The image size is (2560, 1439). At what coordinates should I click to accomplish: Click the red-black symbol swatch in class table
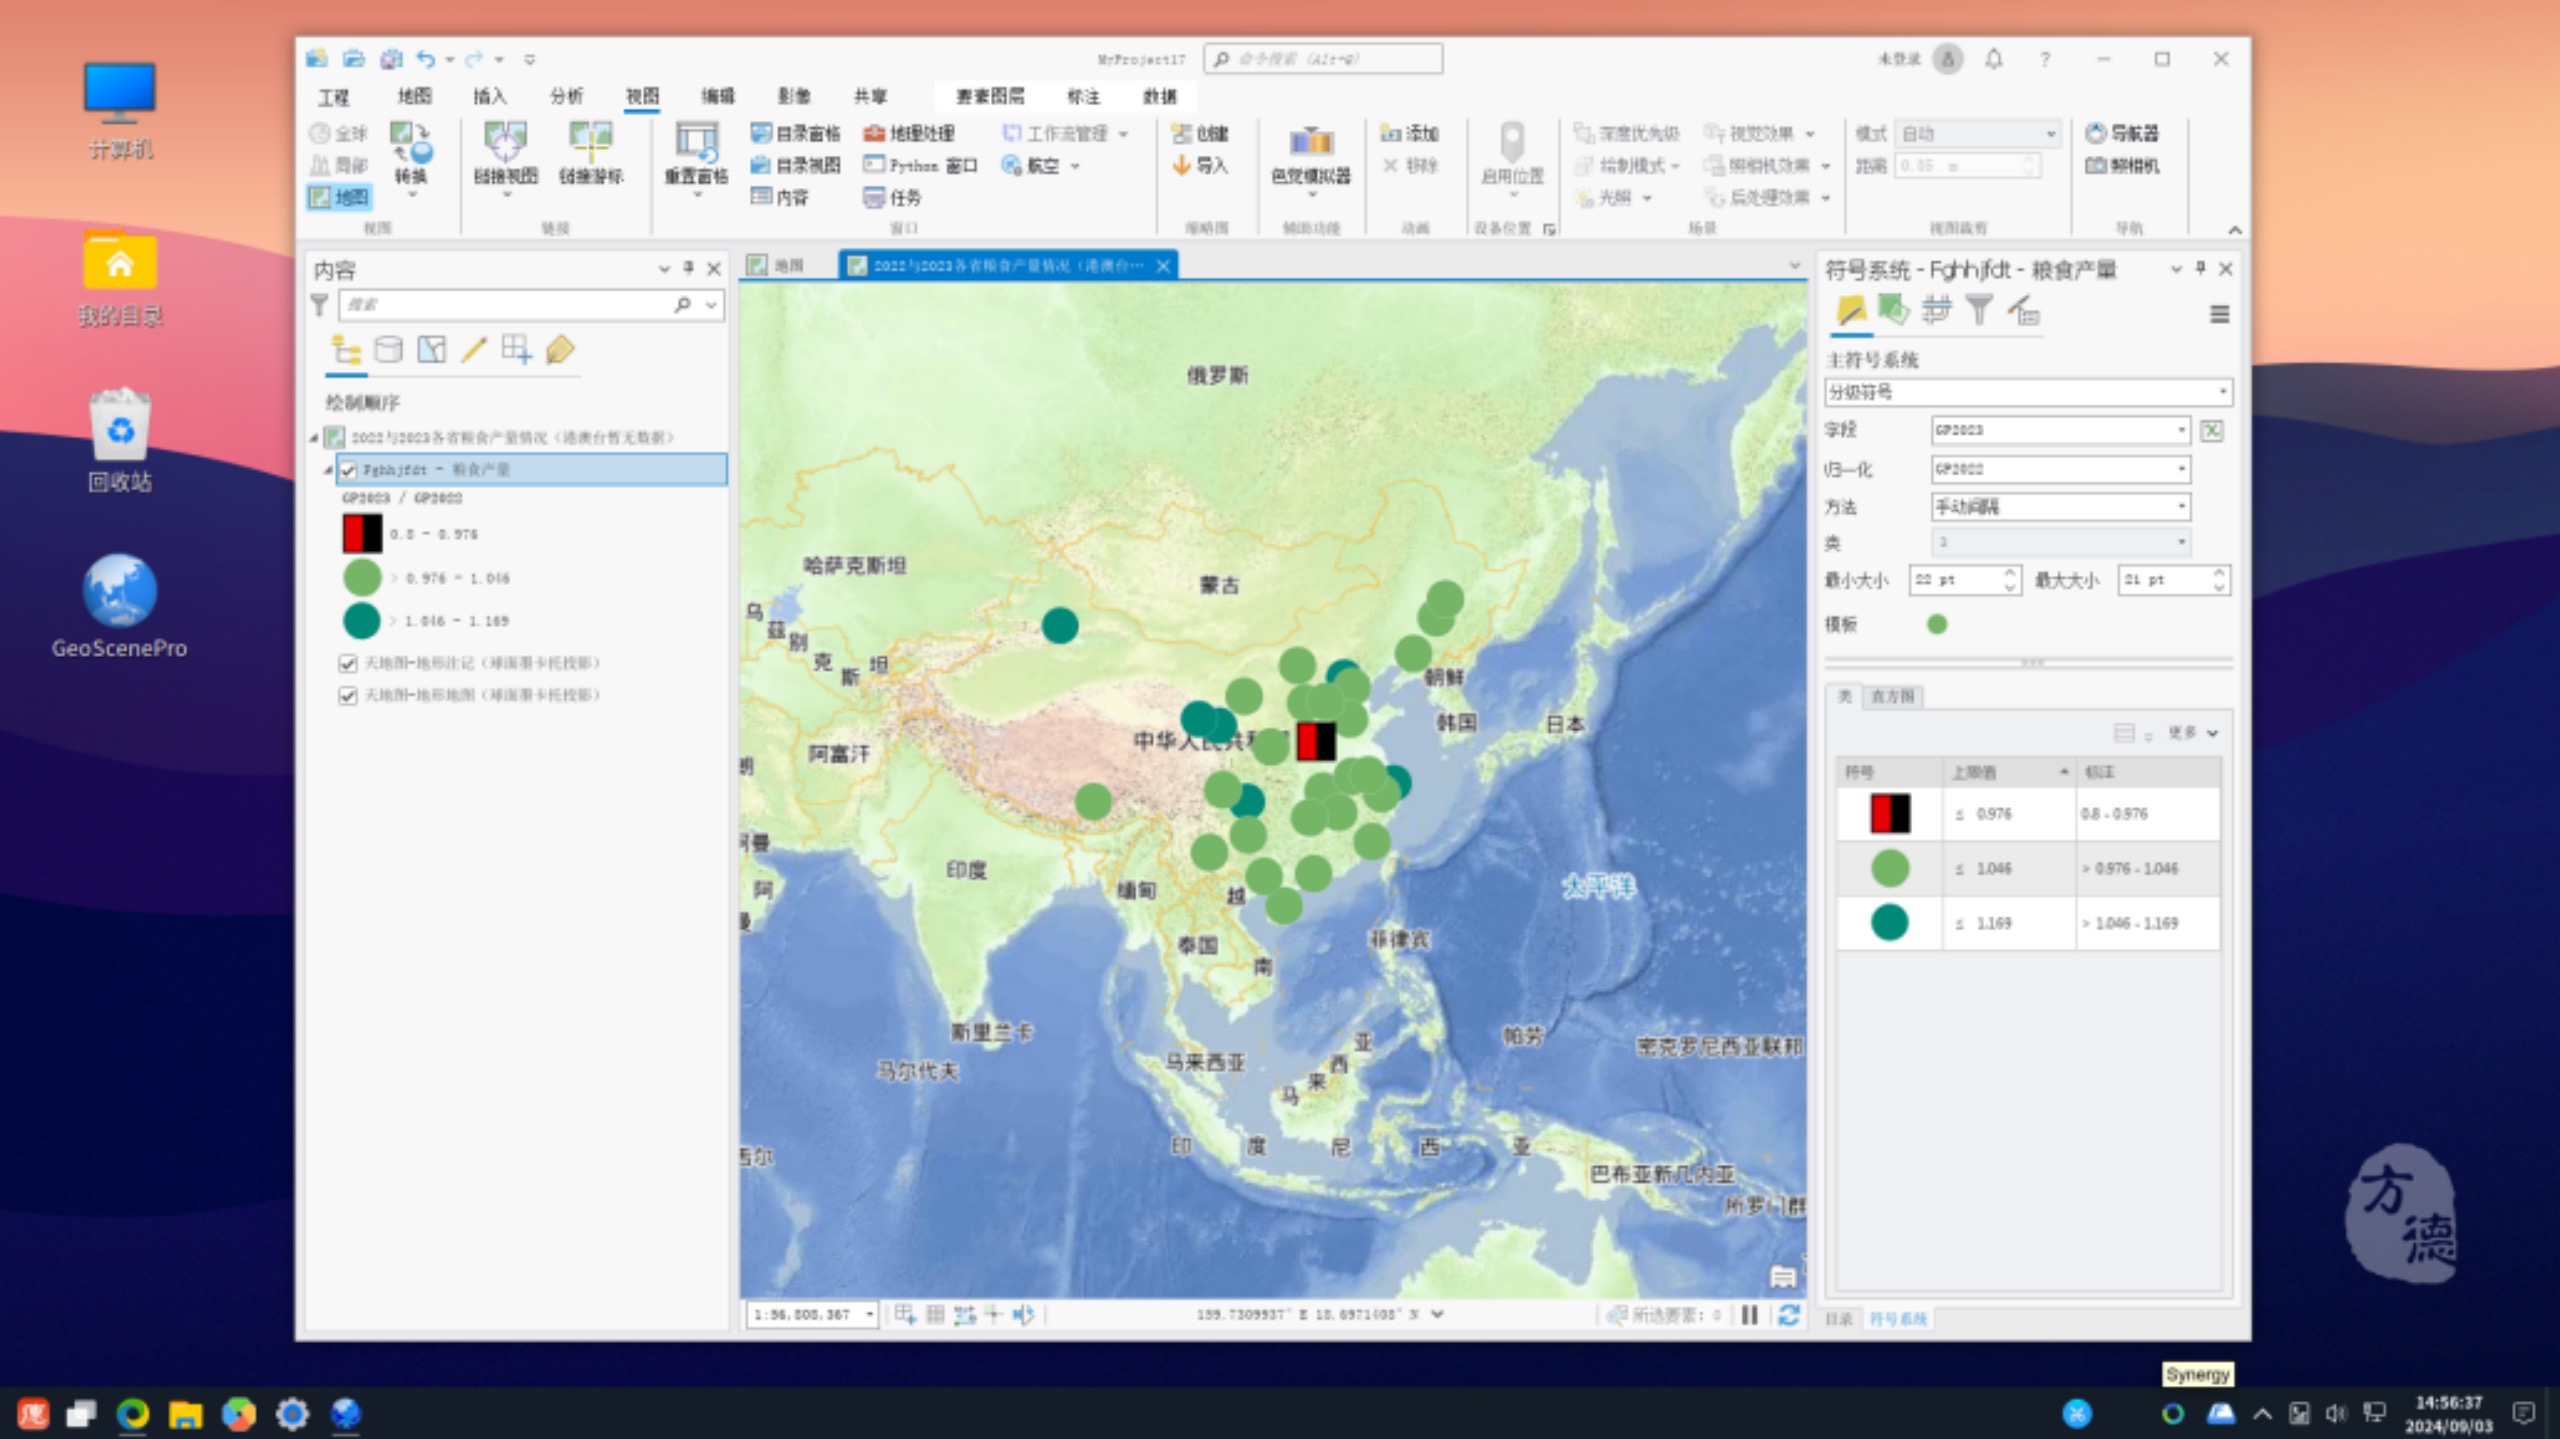pyautogui.click(x=1889, y=814)
